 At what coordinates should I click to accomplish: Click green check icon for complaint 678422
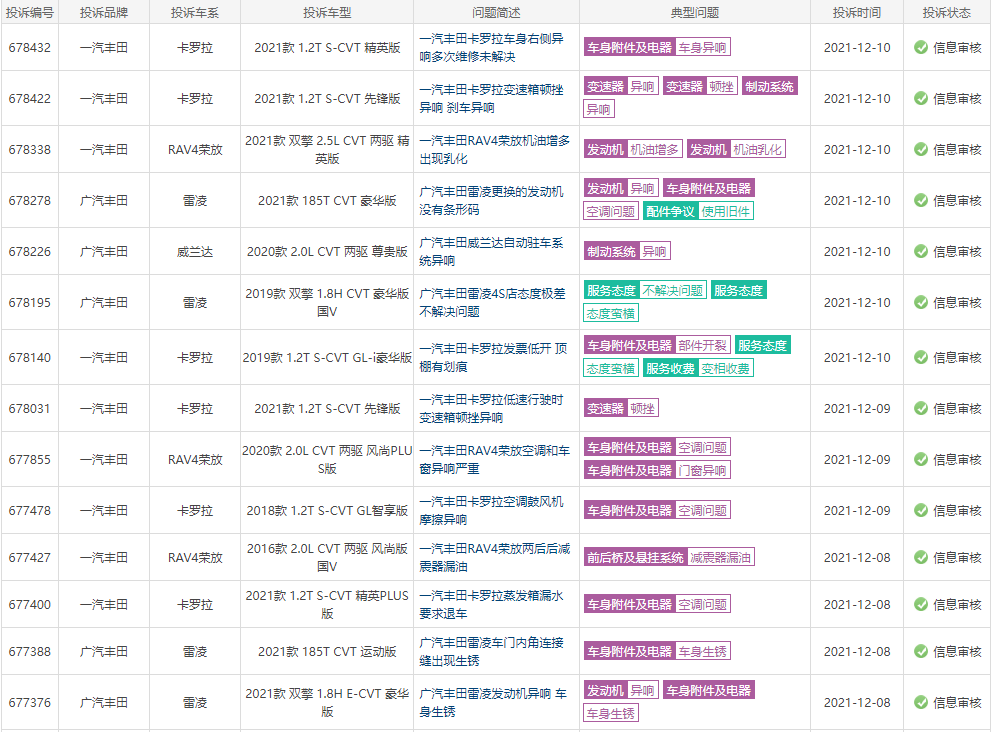[920, 98]
